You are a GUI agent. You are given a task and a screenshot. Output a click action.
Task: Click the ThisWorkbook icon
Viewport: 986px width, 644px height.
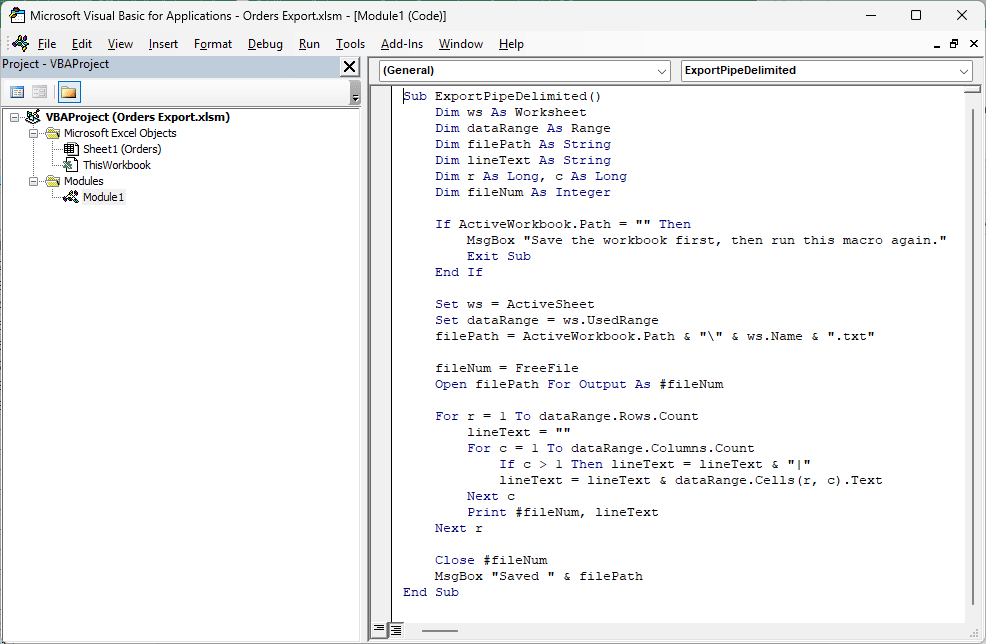71,165
